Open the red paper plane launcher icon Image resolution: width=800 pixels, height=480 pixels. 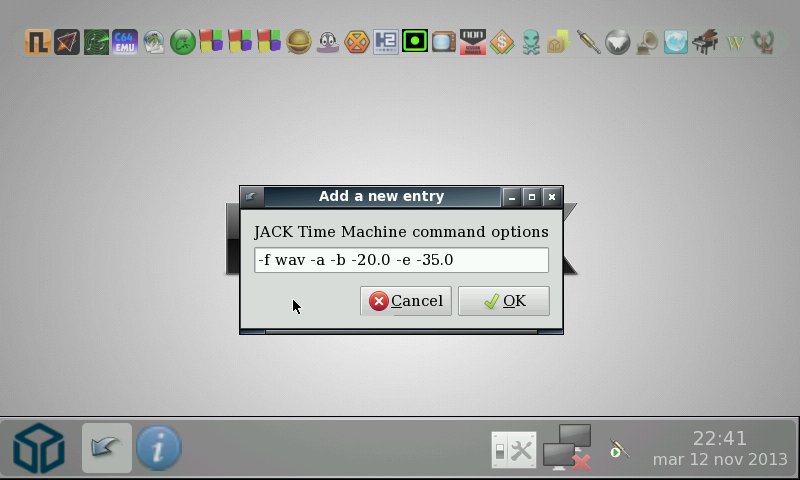[67, 42]
